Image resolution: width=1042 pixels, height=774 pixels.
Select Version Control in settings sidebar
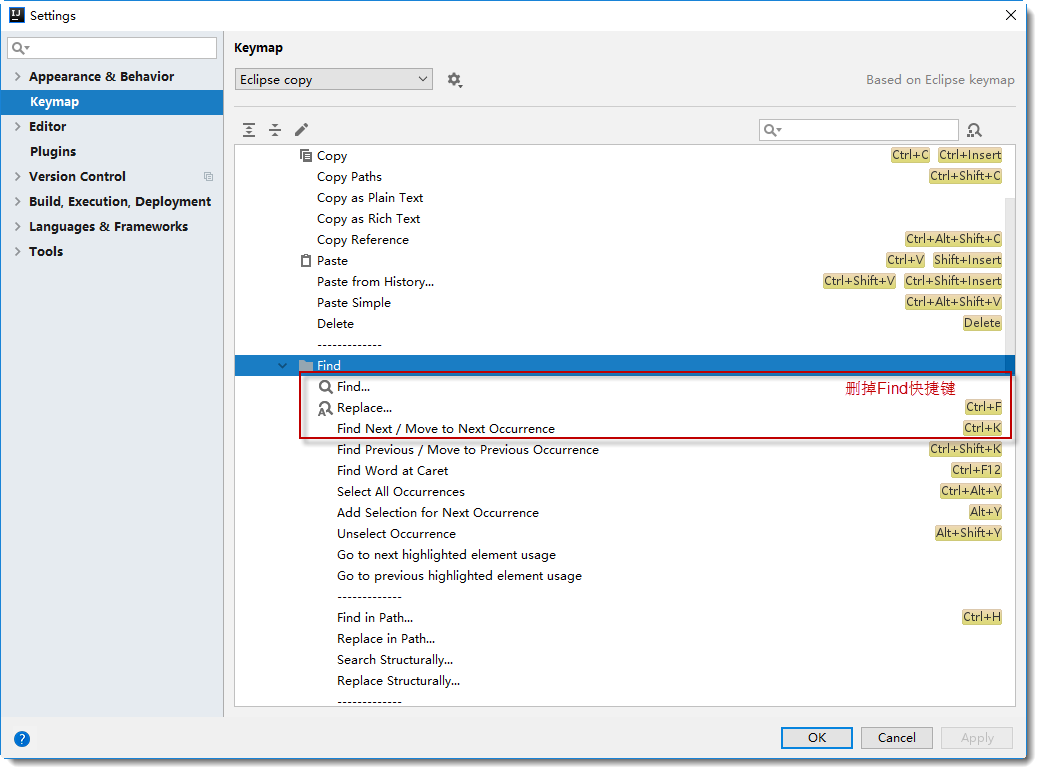tap(77, 177)
